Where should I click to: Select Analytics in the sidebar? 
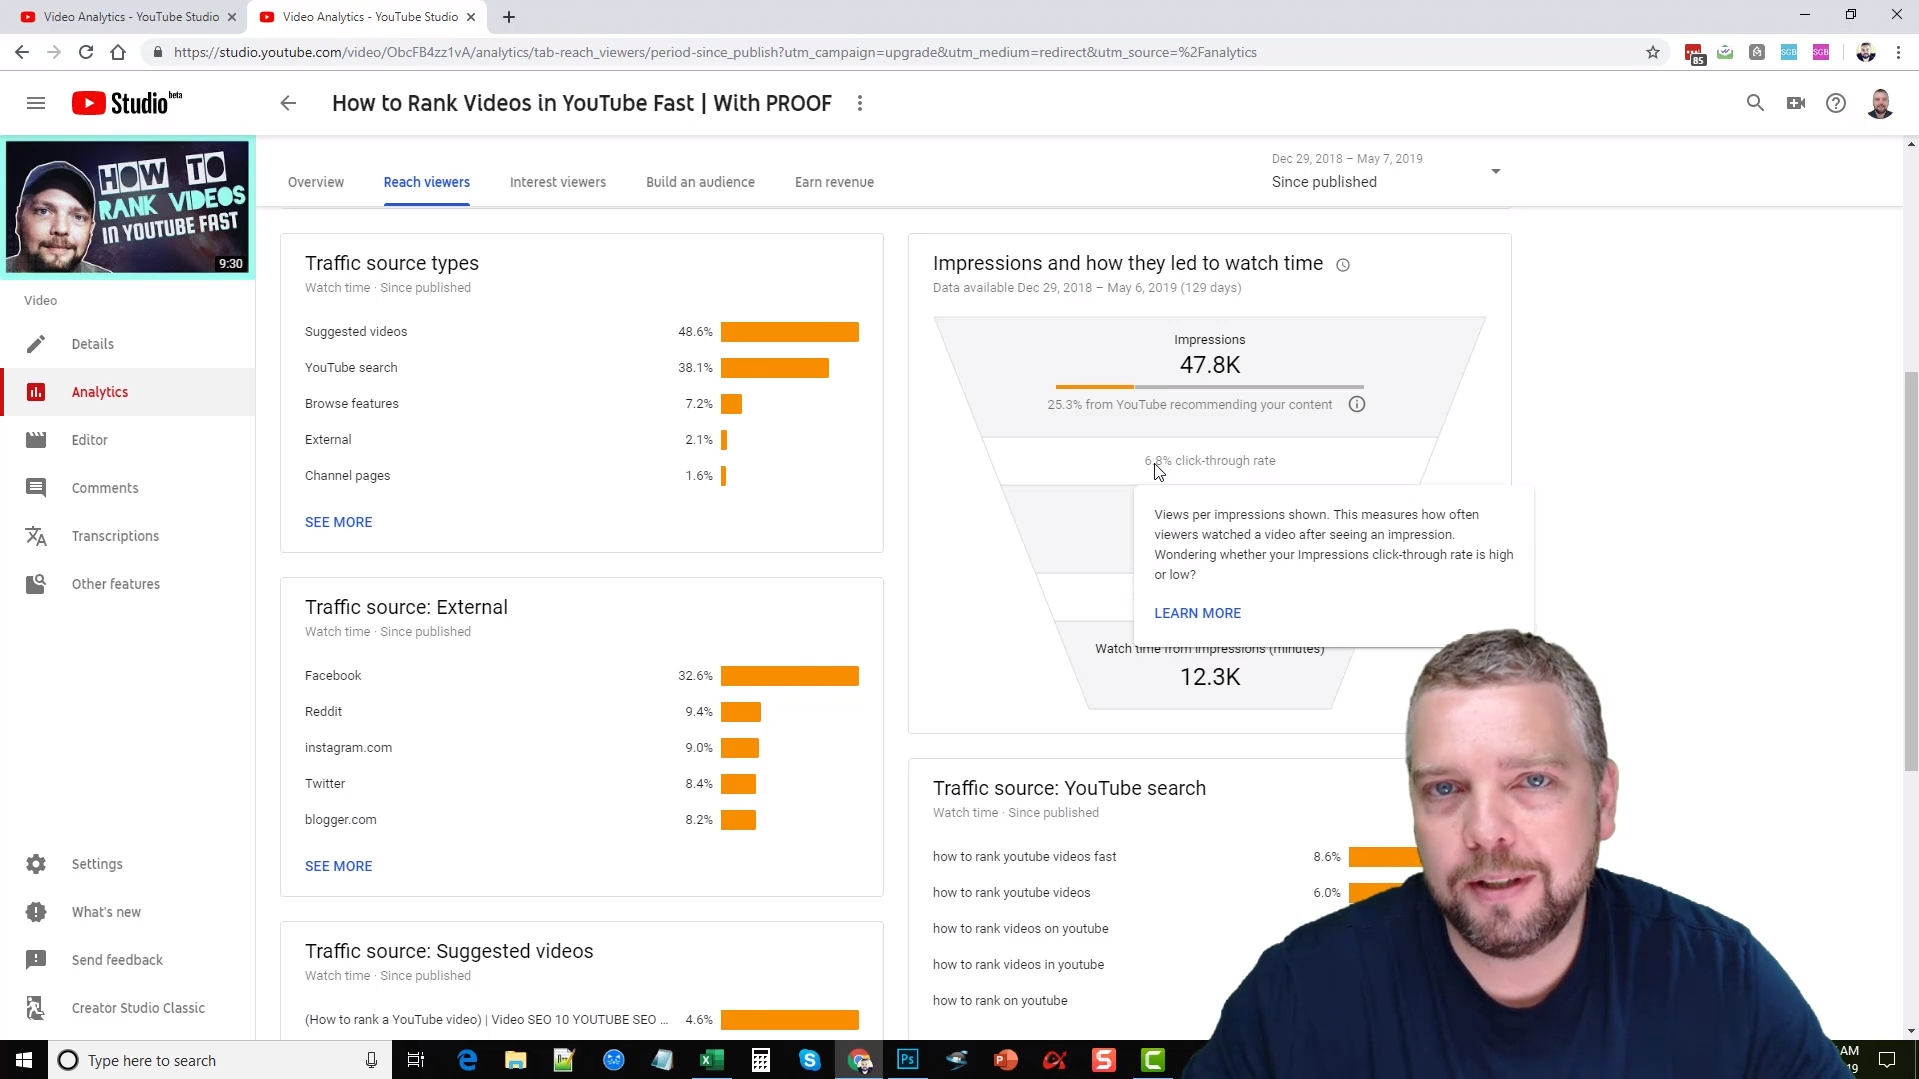(128, 392)
